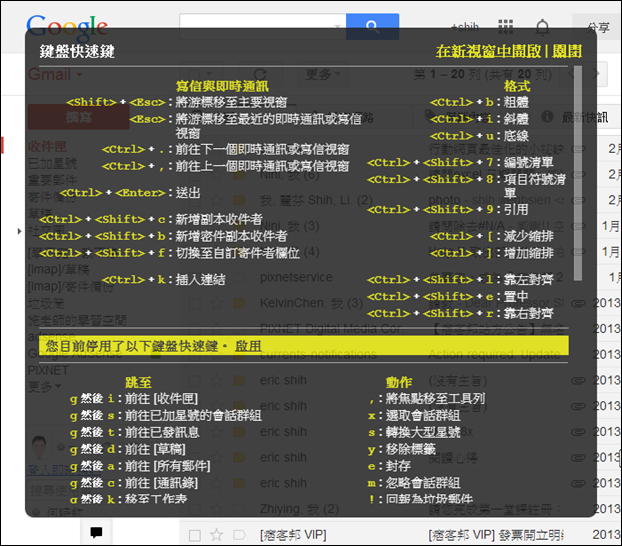Tick checkbox for KelvinChen email row

pos(194,304)
